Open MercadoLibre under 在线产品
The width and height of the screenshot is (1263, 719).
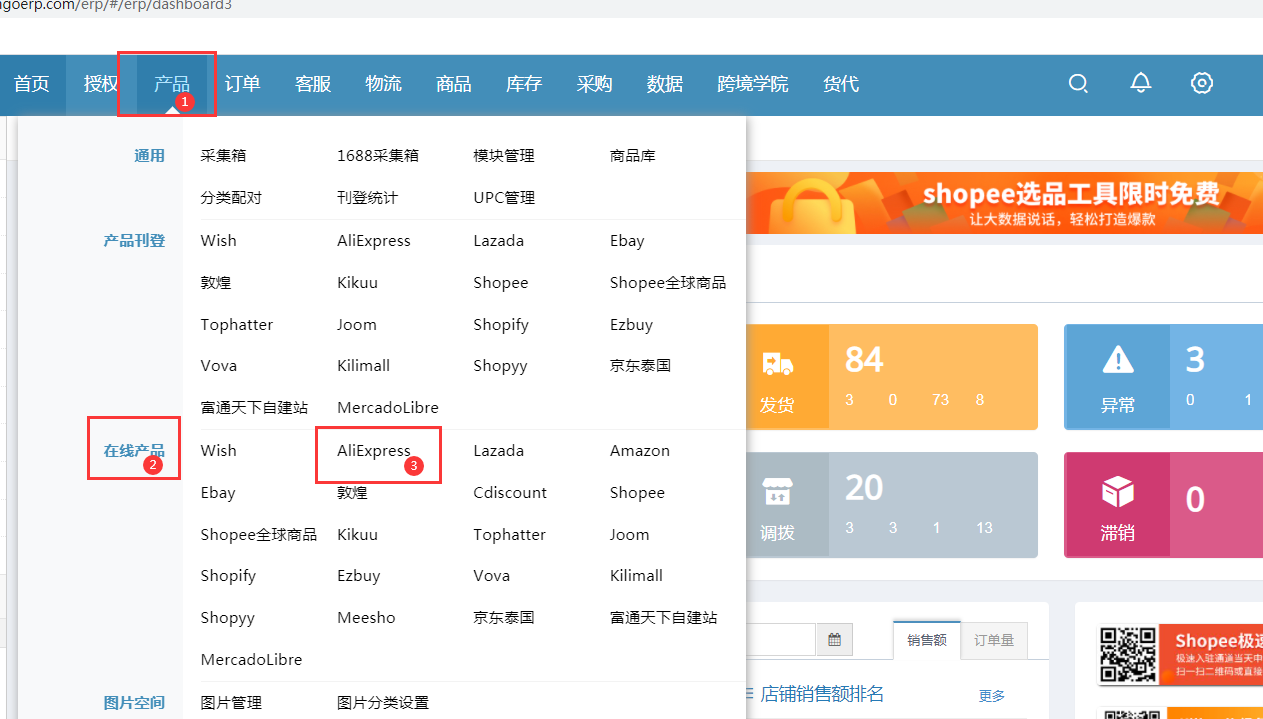pyautogui.click(x=251, y=660)
